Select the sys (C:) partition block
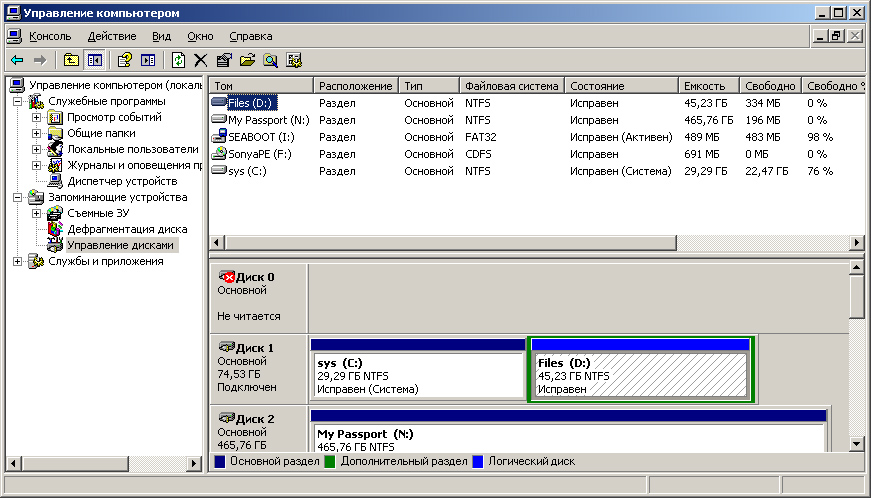Screen dimensions: 871x498 417,375
